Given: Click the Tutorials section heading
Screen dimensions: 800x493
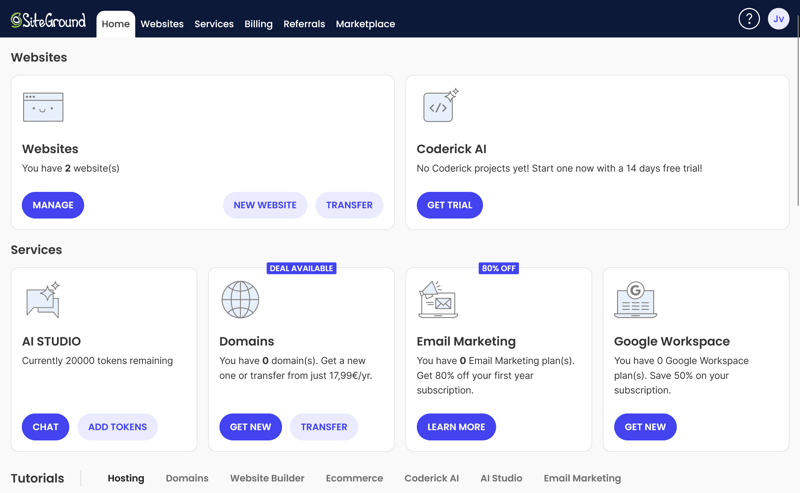Looking at the screenshot, I should point(38,478).
